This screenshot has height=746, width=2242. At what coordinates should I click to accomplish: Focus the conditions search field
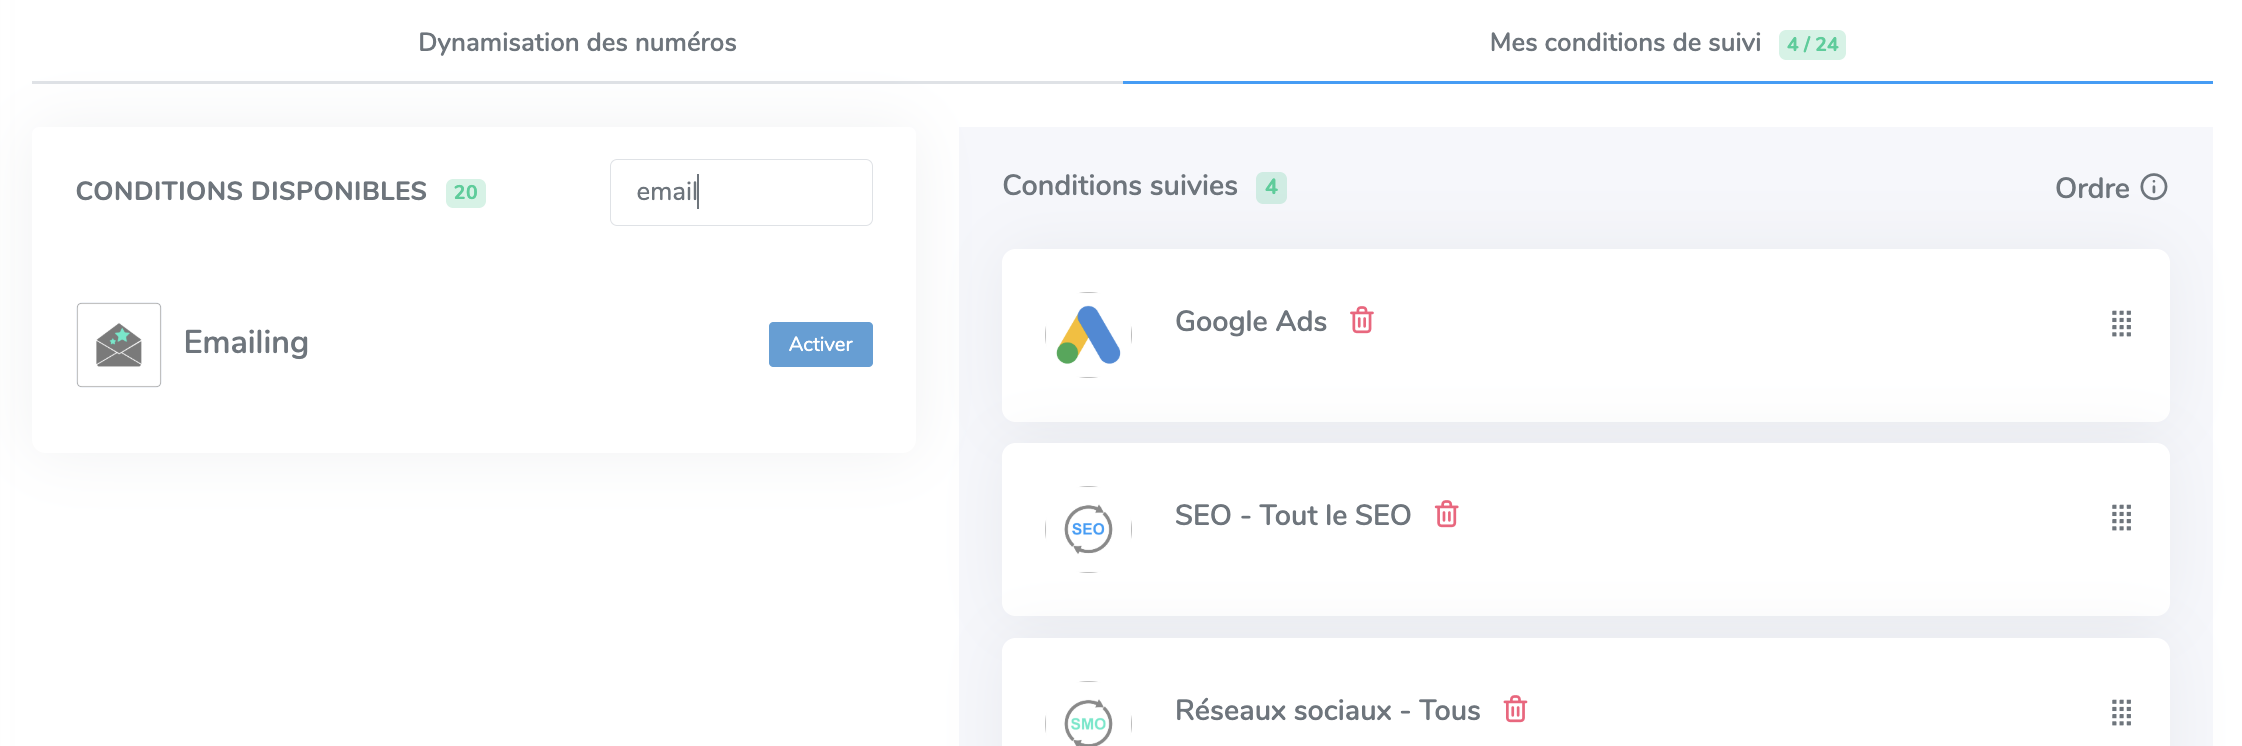click(741, 192)
